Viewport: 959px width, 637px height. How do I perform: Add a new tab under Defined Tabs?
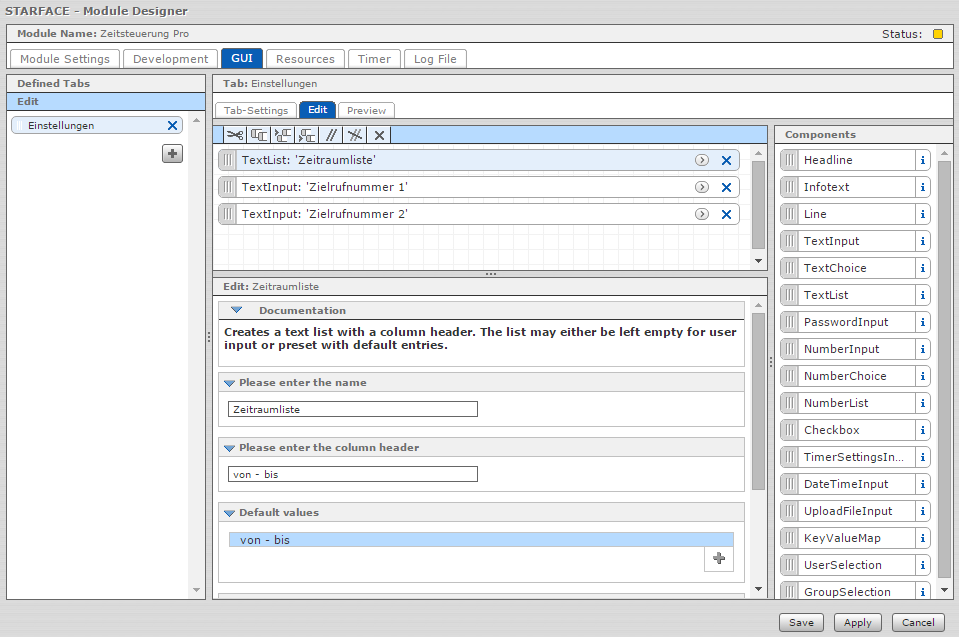coord(173,153)
